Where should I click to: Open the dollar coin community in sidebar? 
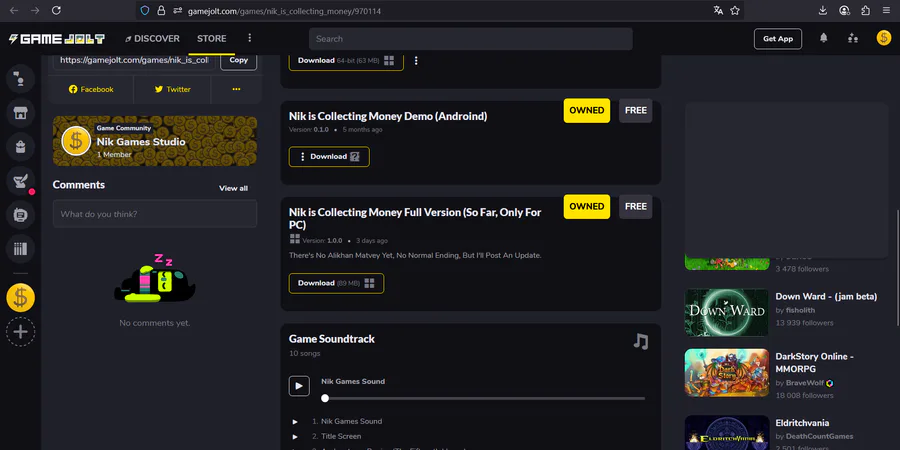tap(20, 298)
